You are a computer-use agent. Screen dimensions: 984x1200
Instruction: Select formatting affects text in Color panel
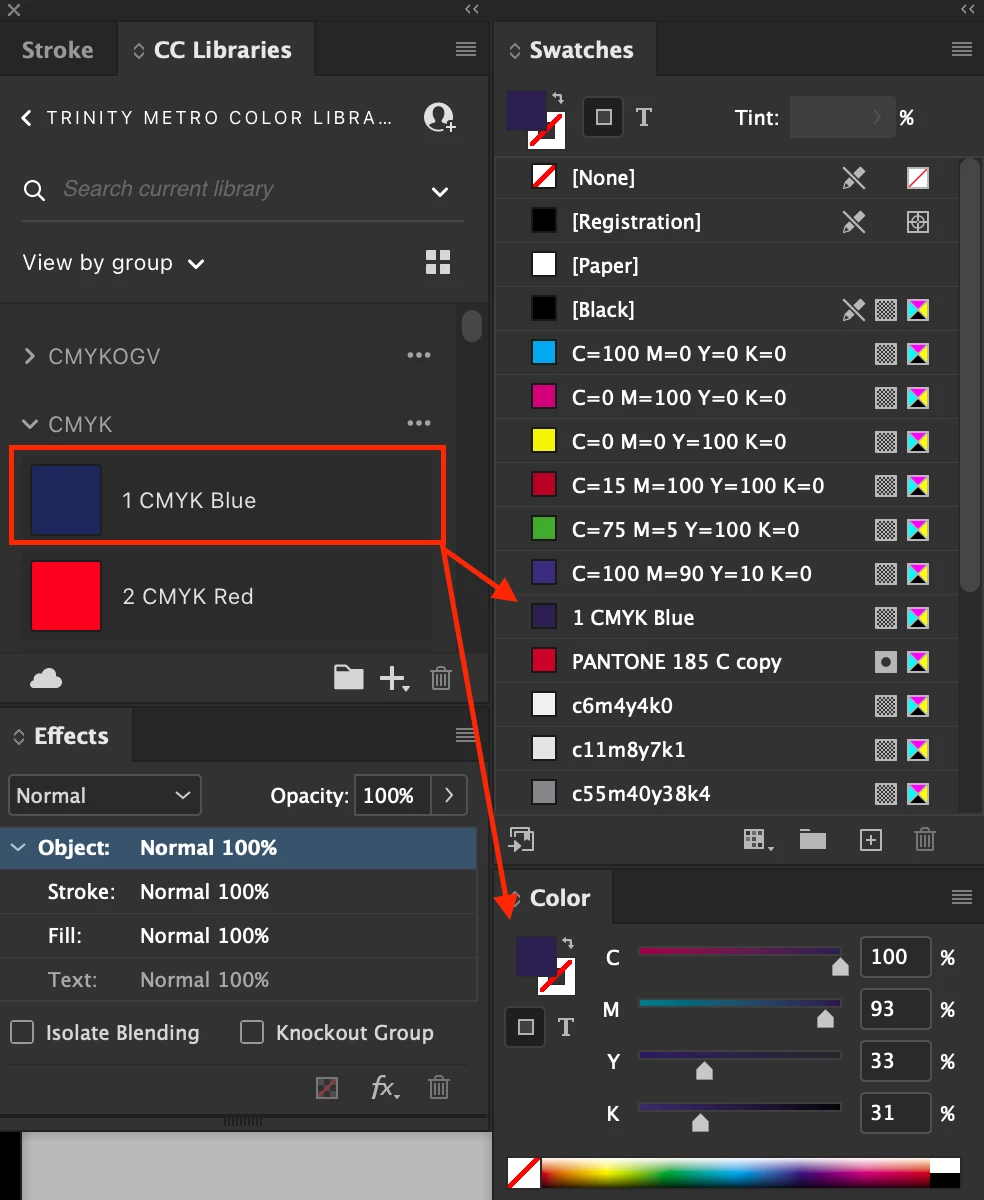(x=566, y=1026)
